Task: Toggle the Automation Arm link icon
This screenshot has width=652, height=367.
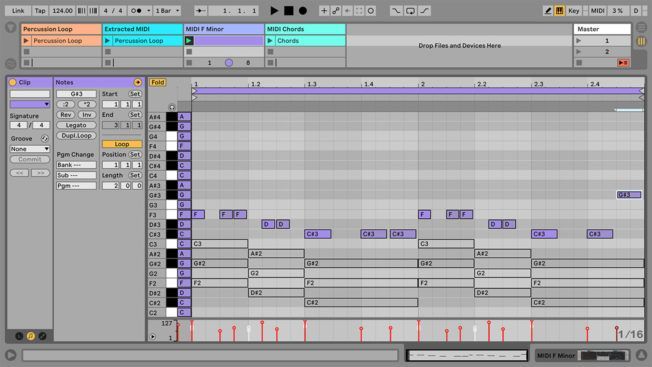Action: point(336,11)
